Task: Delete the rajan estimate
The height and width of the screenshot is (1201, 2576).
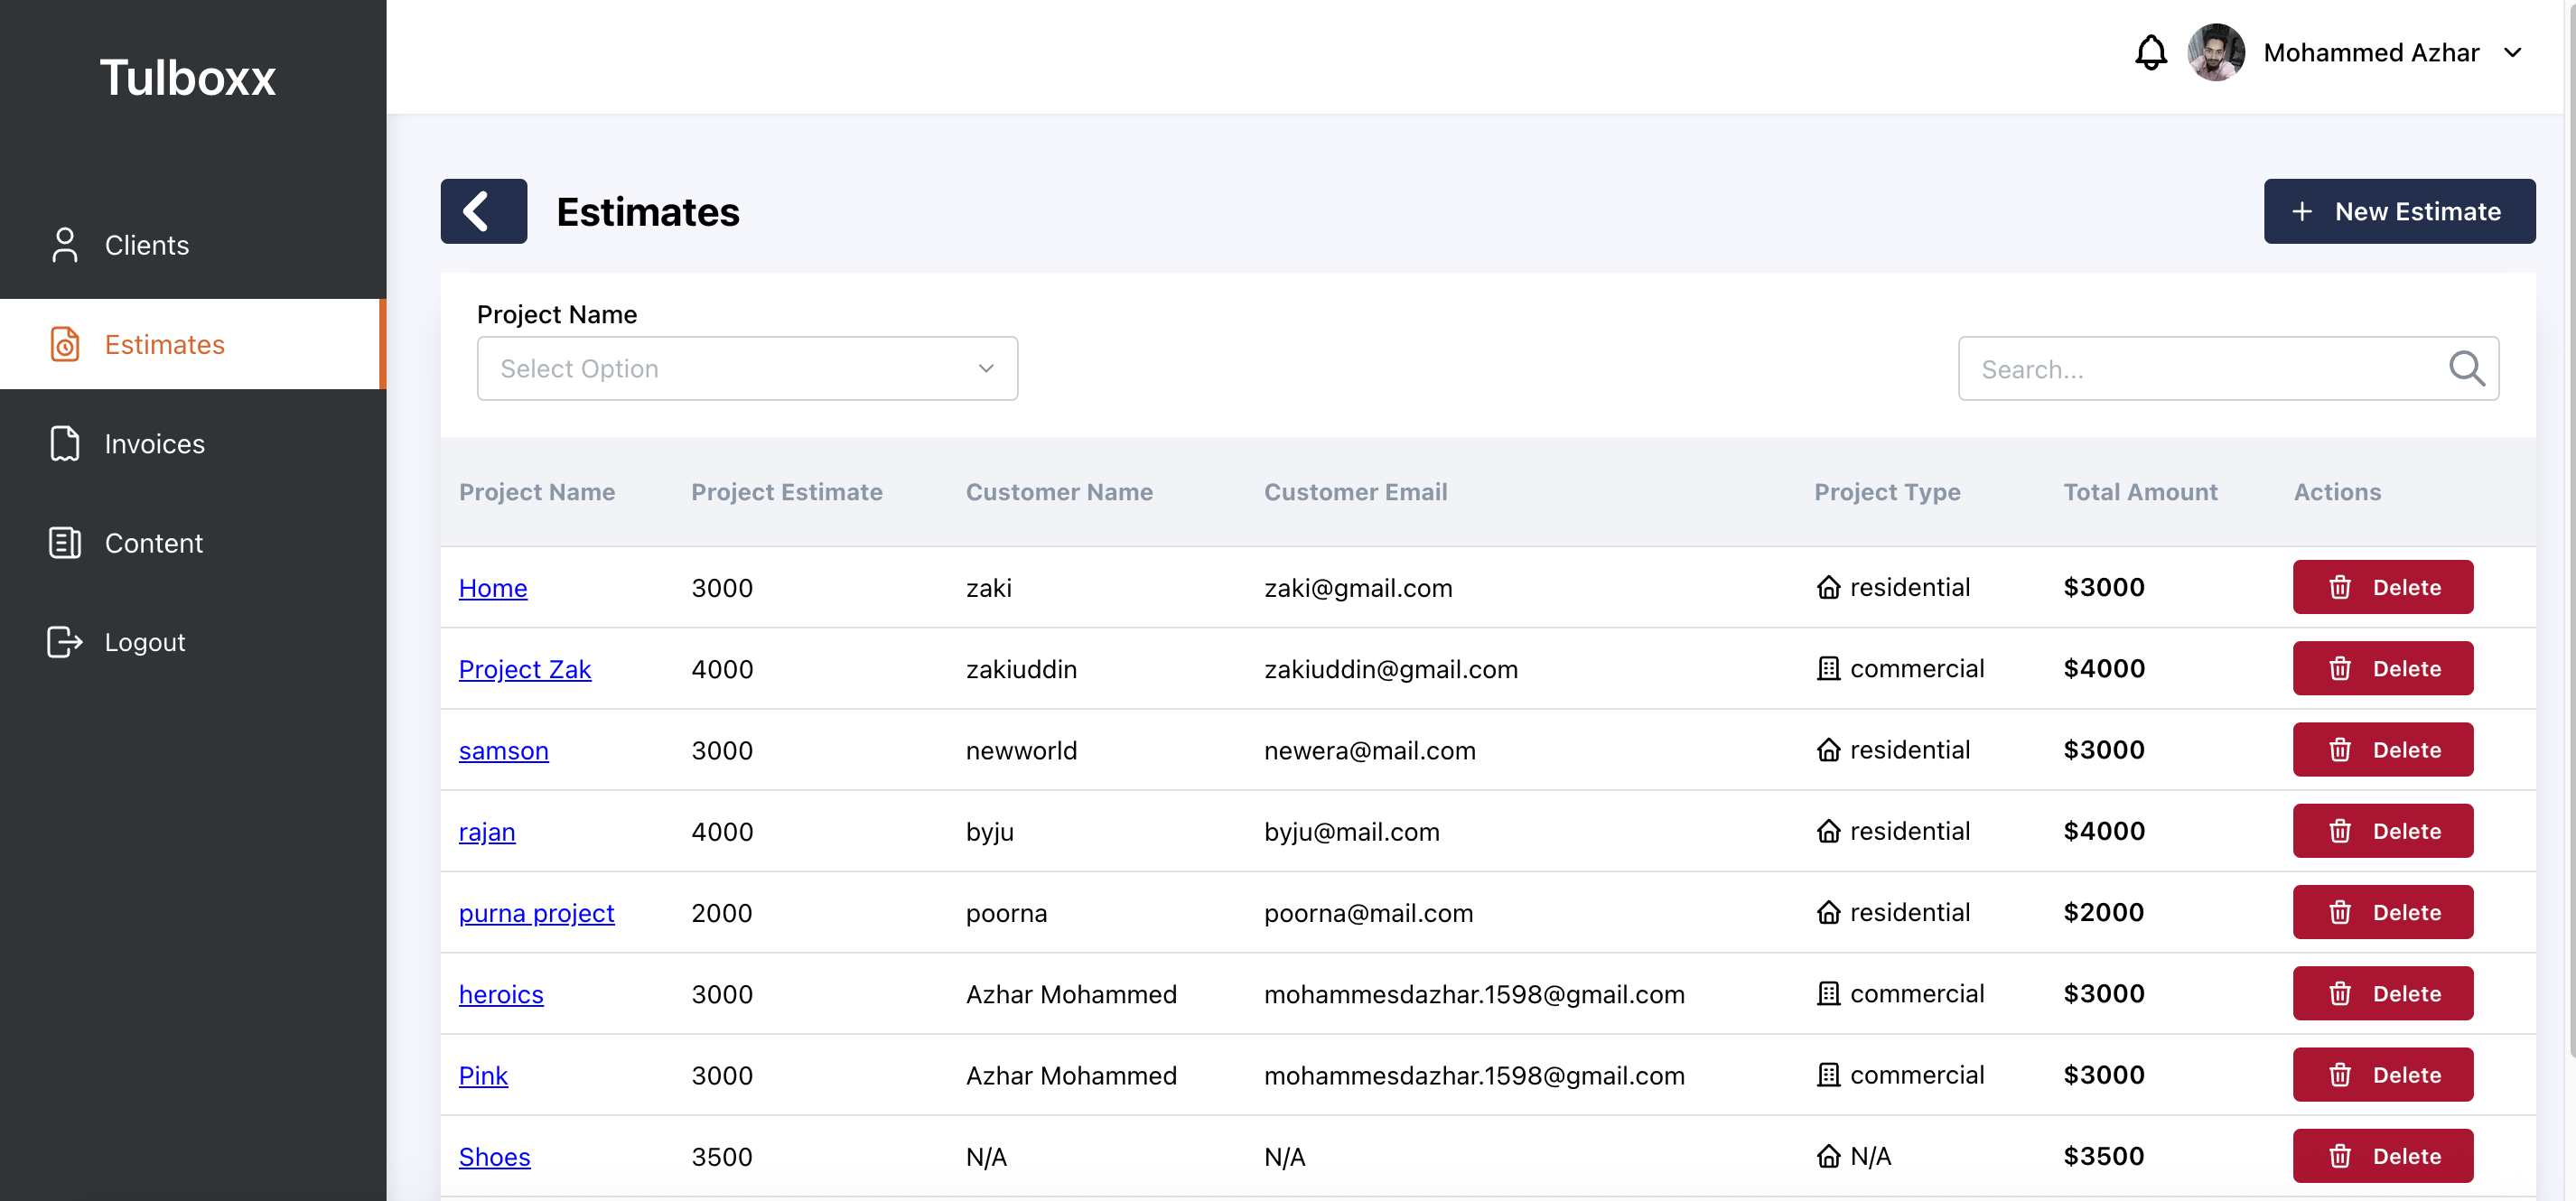Action: click(2383, 831)
